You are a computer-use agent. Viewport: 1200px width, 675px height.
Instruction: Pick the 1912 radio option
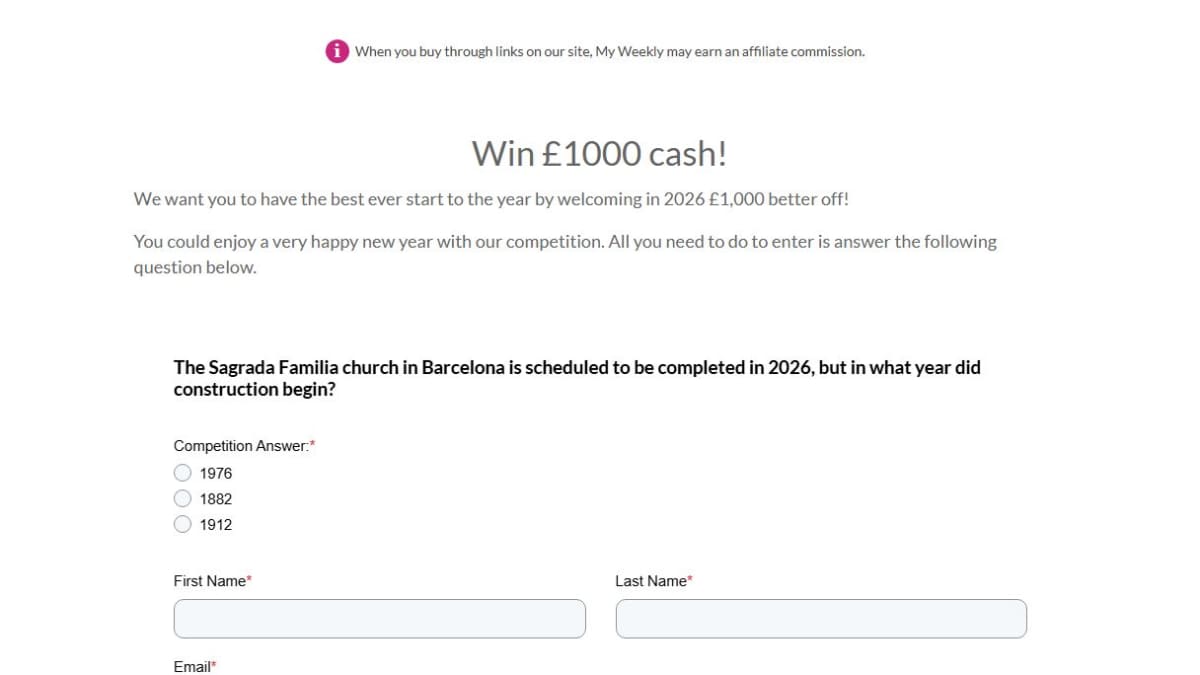(x=183, y=524)
